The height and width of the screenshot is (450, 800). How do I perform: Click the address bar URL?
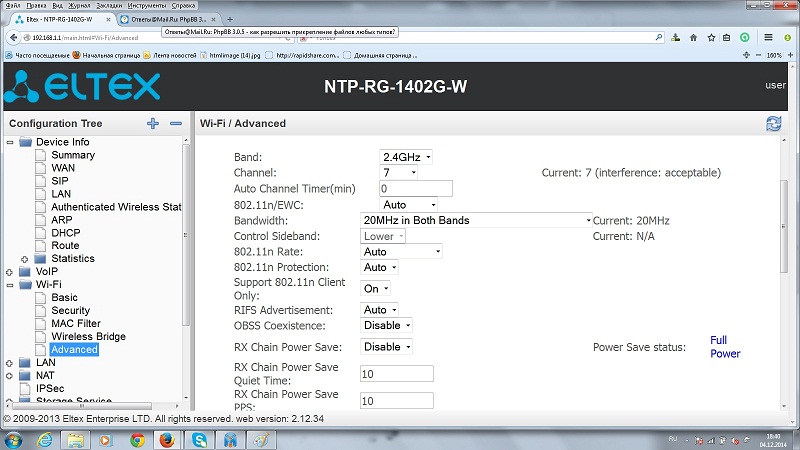pyautogui.click(x=85, y=38)
